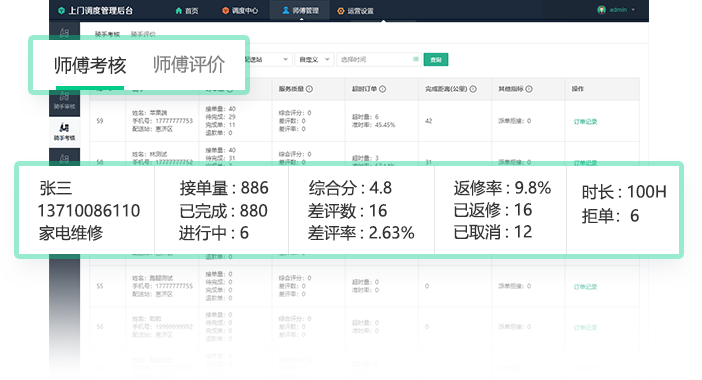
Task: Open the 首页 top menu item
Action: point(187,11)
